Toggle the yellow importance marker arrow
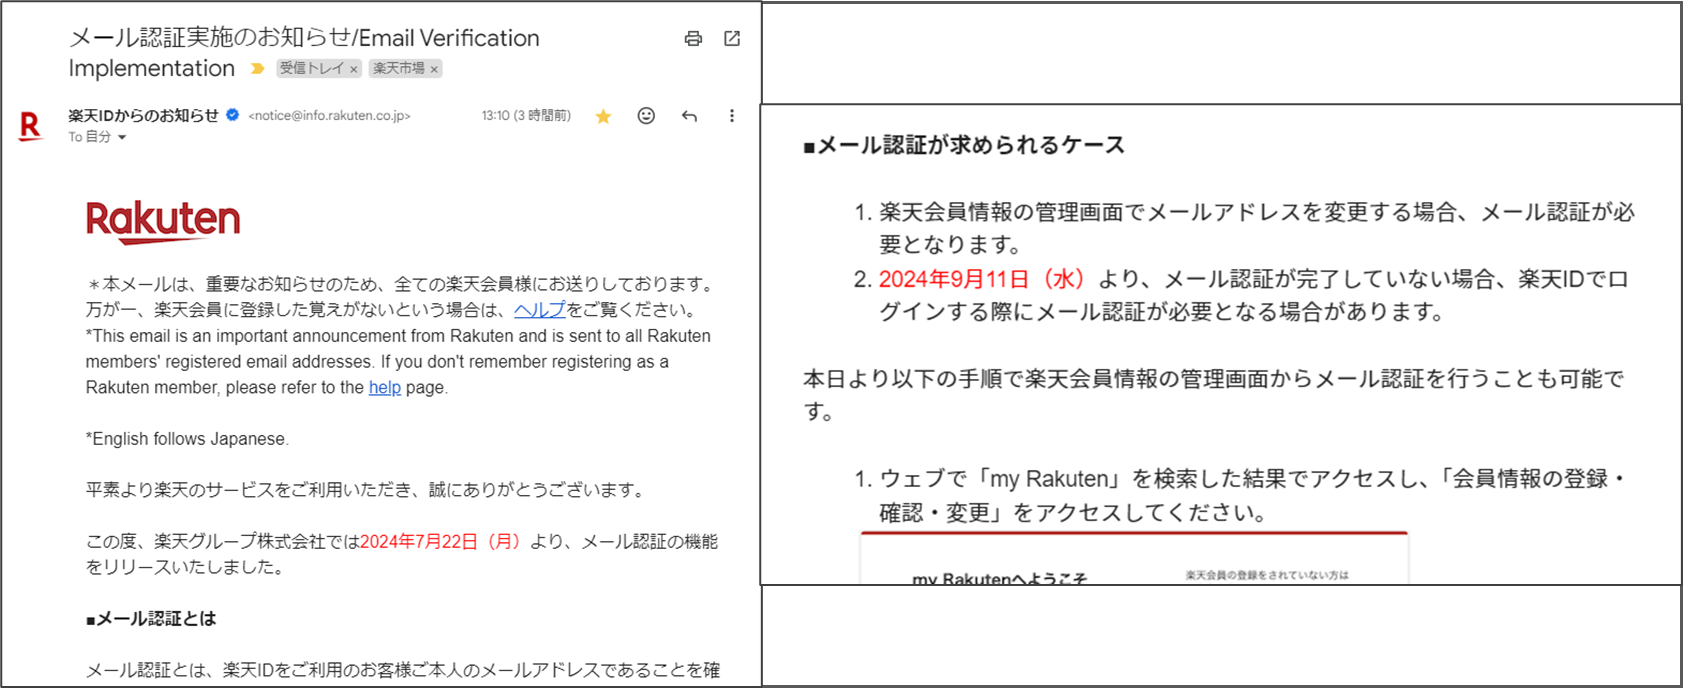The image size is (1683, 688). 257,69
